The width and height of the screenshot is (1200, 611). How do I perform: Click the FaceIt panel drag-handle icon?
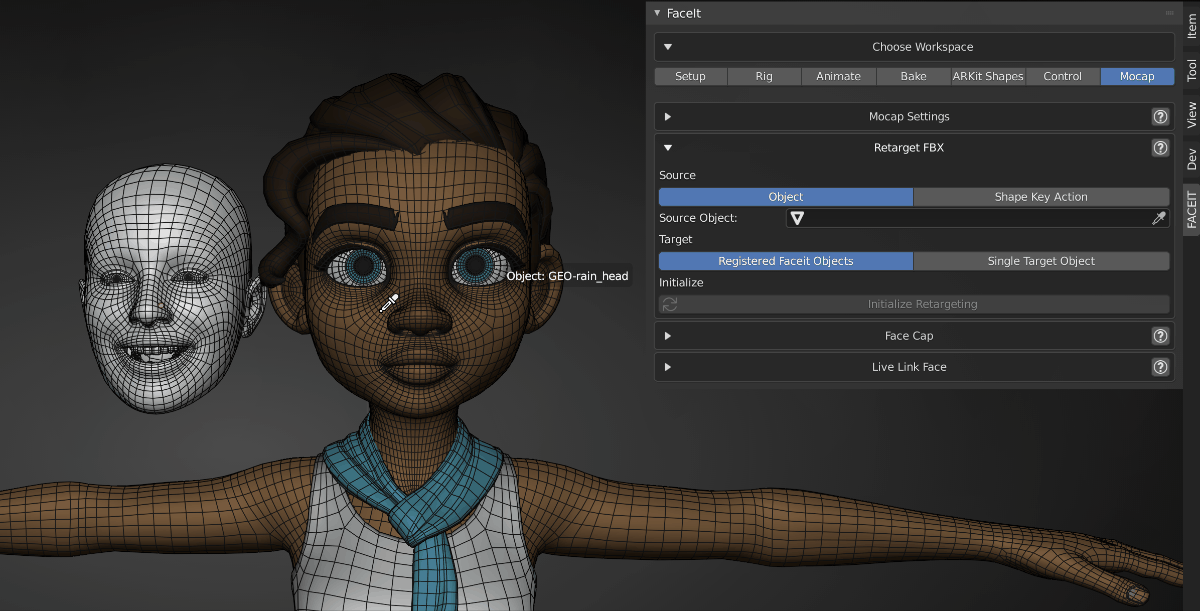[x=1169, y=13]
